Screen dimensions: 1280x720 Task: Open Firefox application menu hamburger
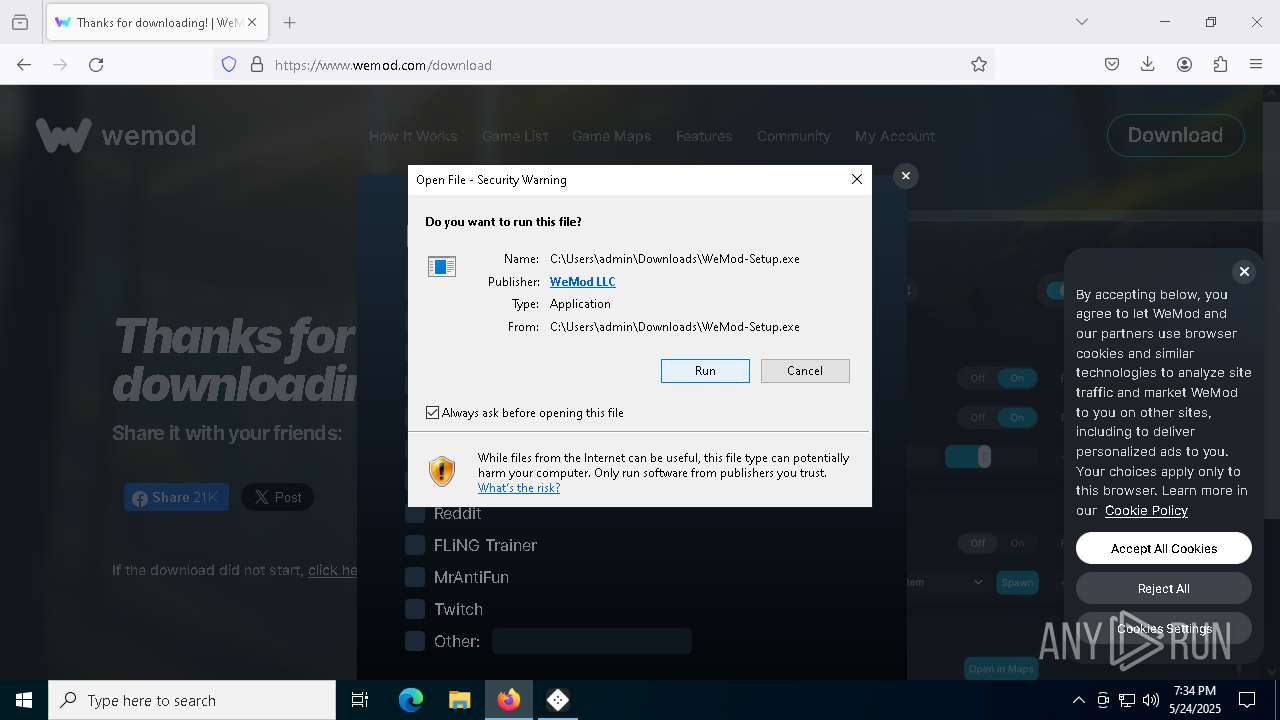coord(1256,64)
